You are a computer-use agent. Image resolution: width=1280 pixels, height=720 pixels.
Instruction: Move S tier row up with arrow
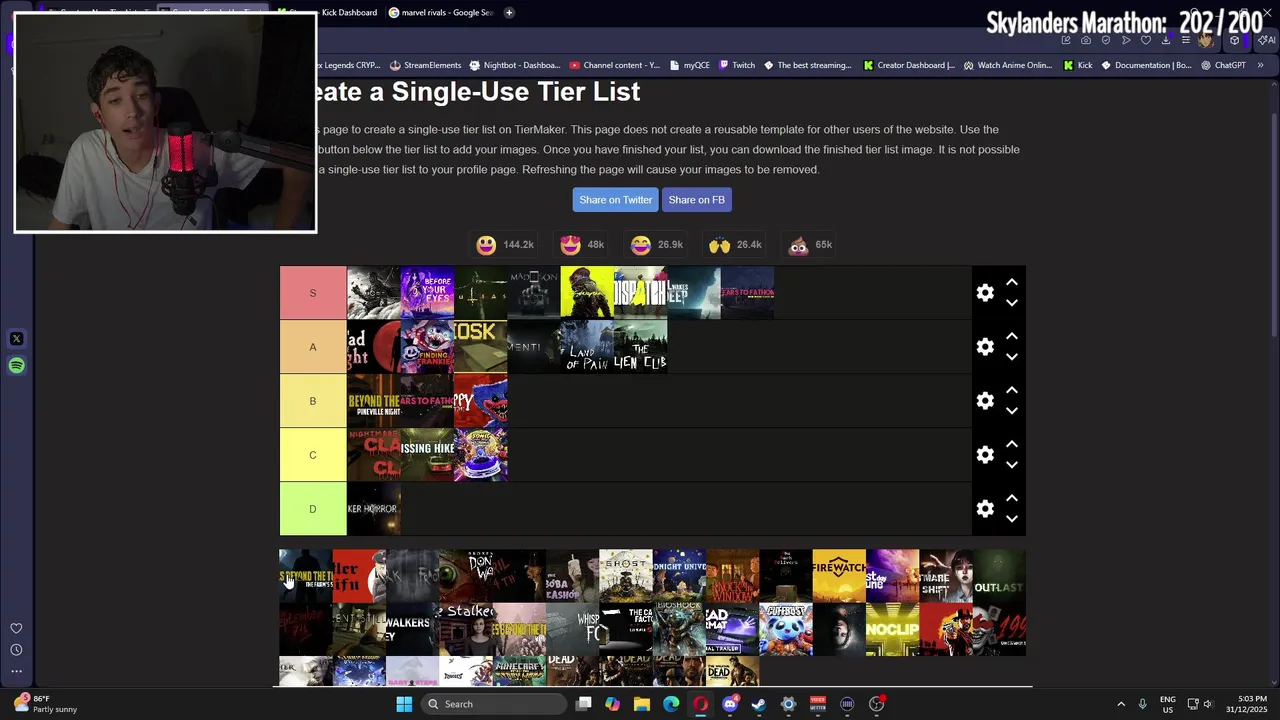coord(1011,283)
